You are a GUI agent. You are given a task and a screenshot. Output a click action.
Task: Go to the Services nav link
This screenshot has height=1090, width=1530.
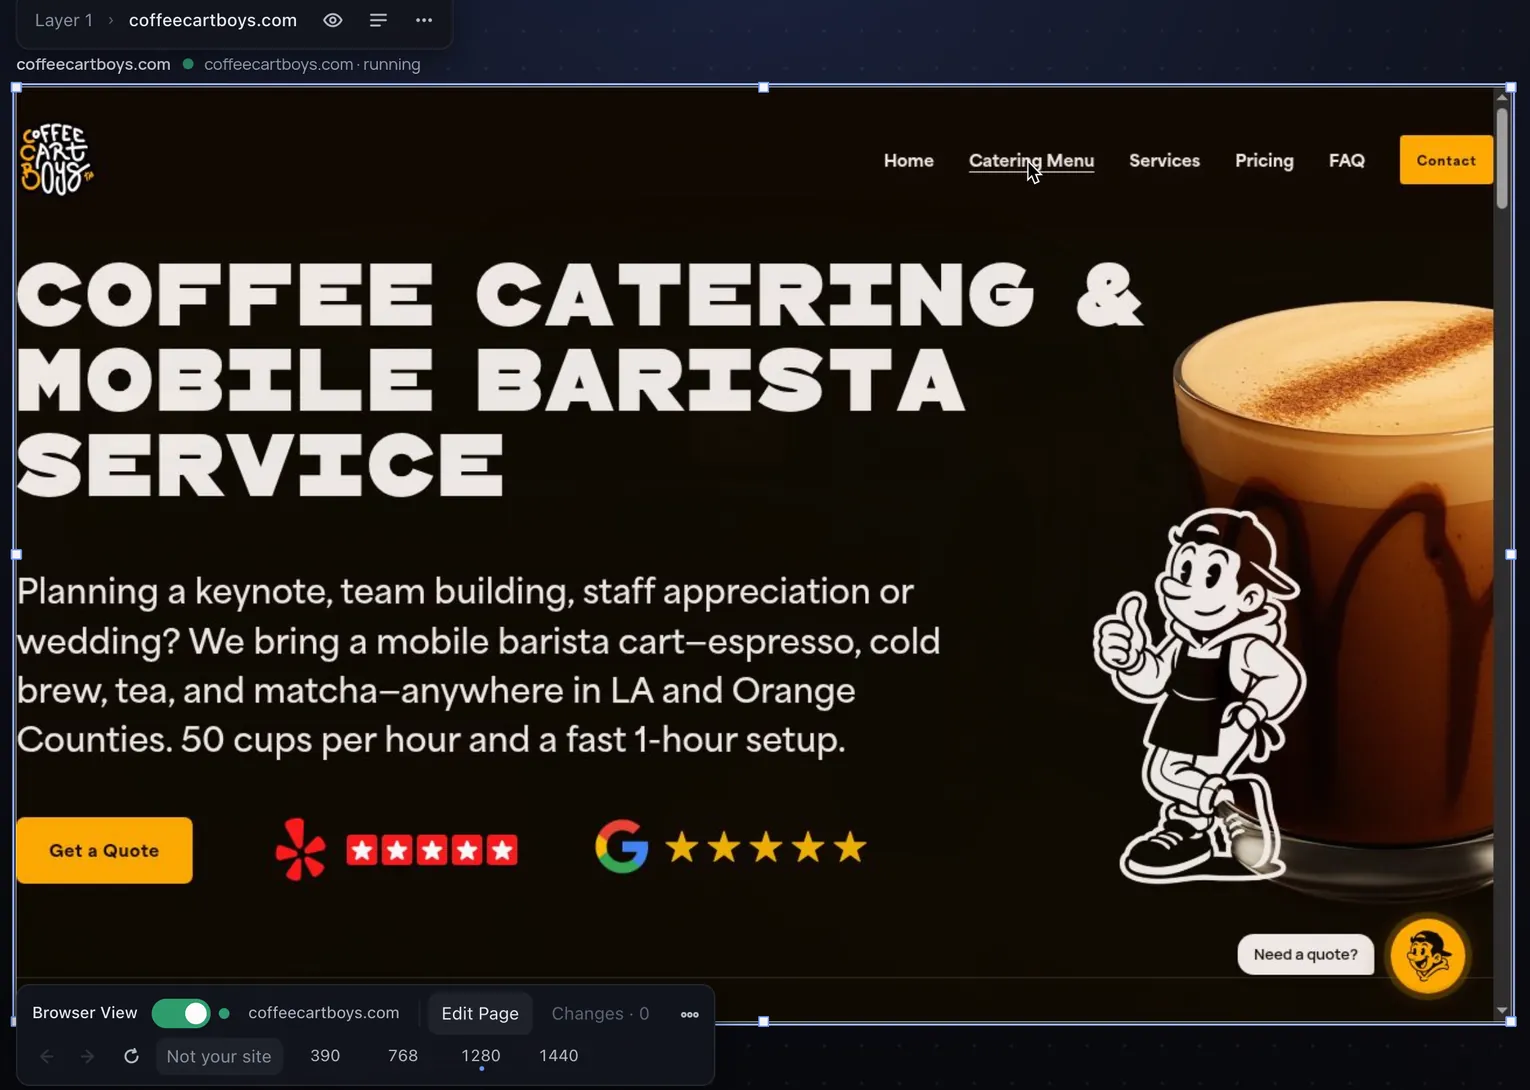point(1164,160)
